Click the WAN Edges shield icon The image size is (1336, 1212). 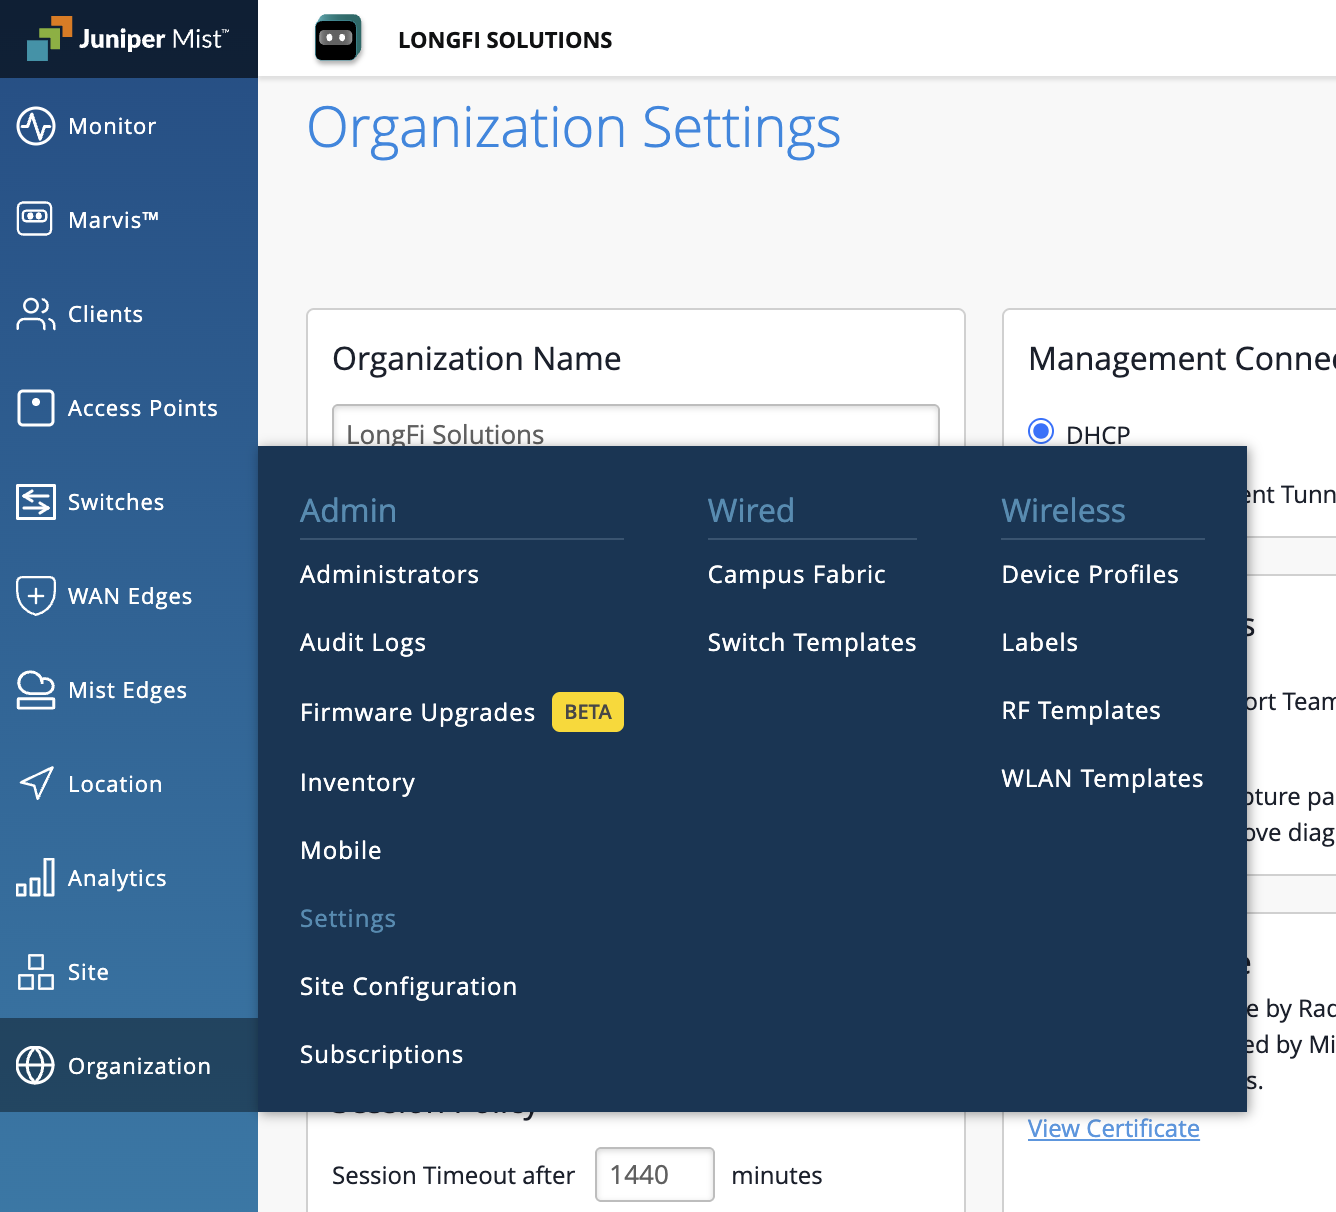pyautogui.click(x=36, y=596)
